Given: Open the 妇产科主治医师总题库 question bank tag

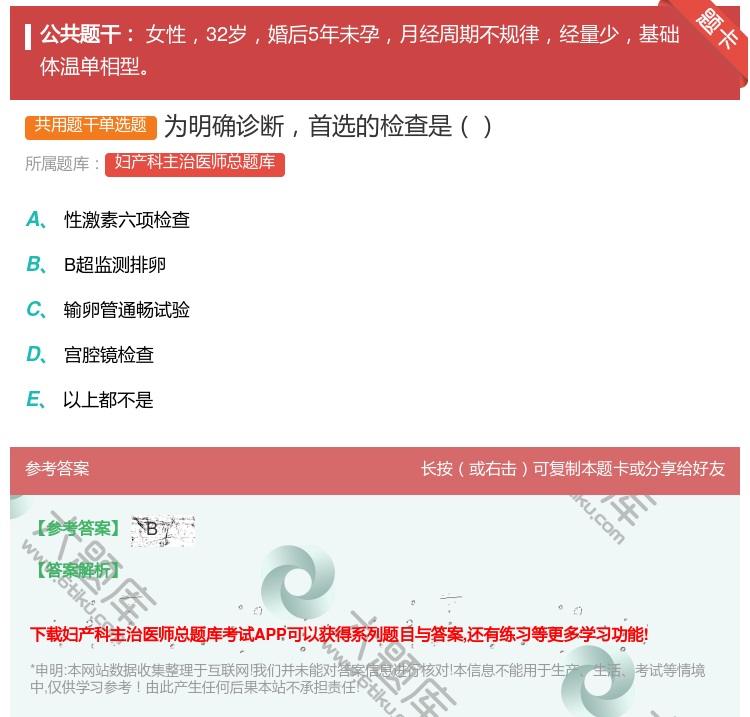Looking at the screenshot, I should point(194,163).
